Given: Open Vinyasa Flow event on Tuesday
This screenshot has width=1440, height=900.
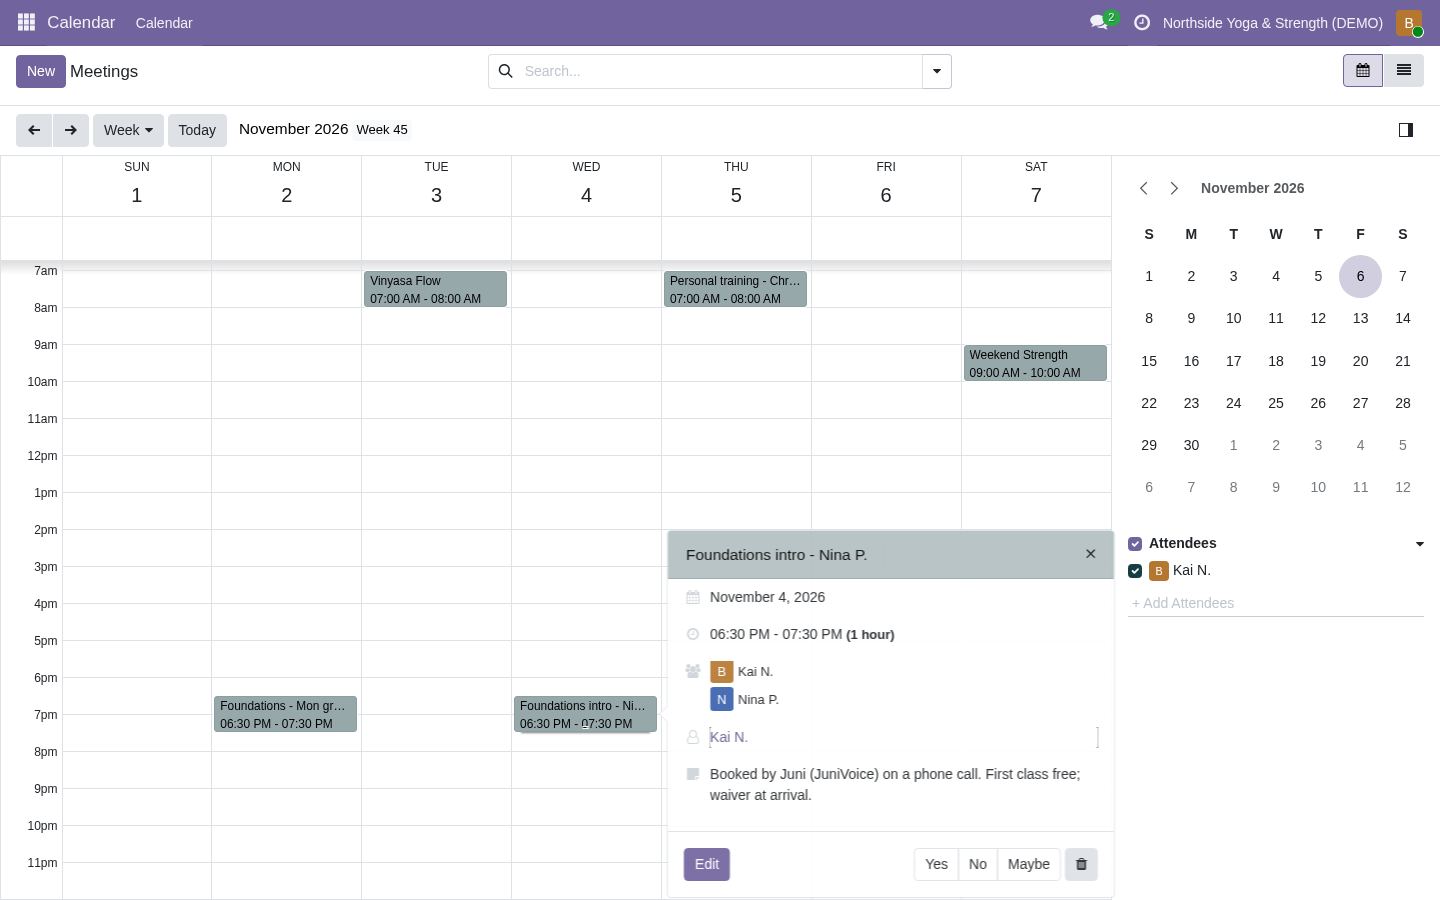Looking at the screenshot, I should (435, 289).
